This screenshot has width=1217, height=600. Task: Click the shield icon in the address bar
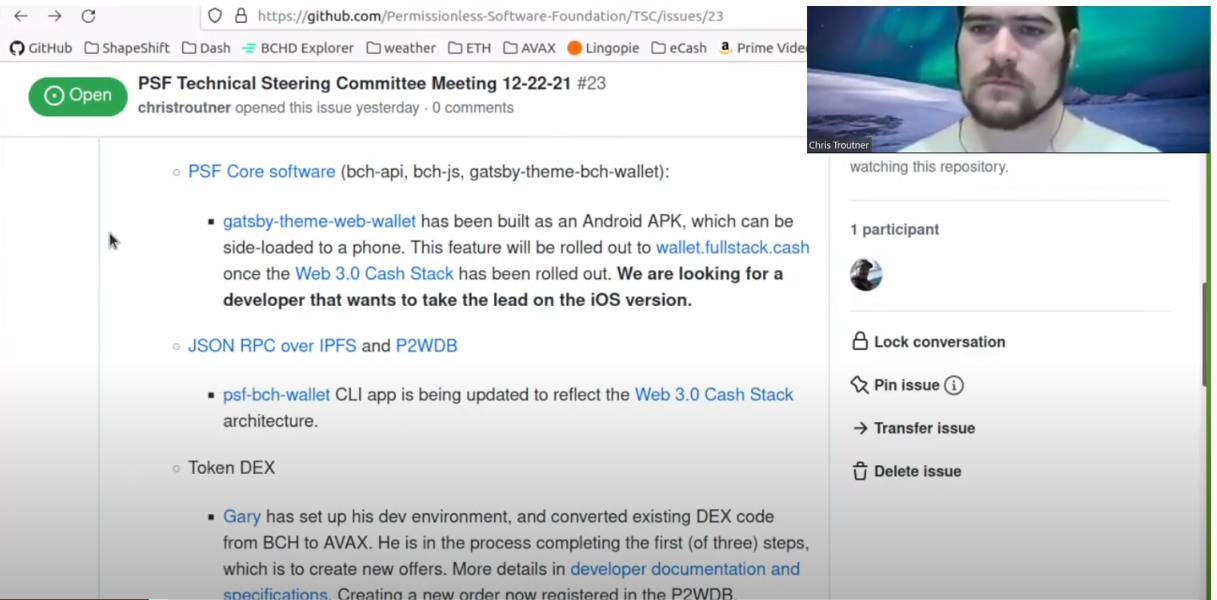(214, 16)
